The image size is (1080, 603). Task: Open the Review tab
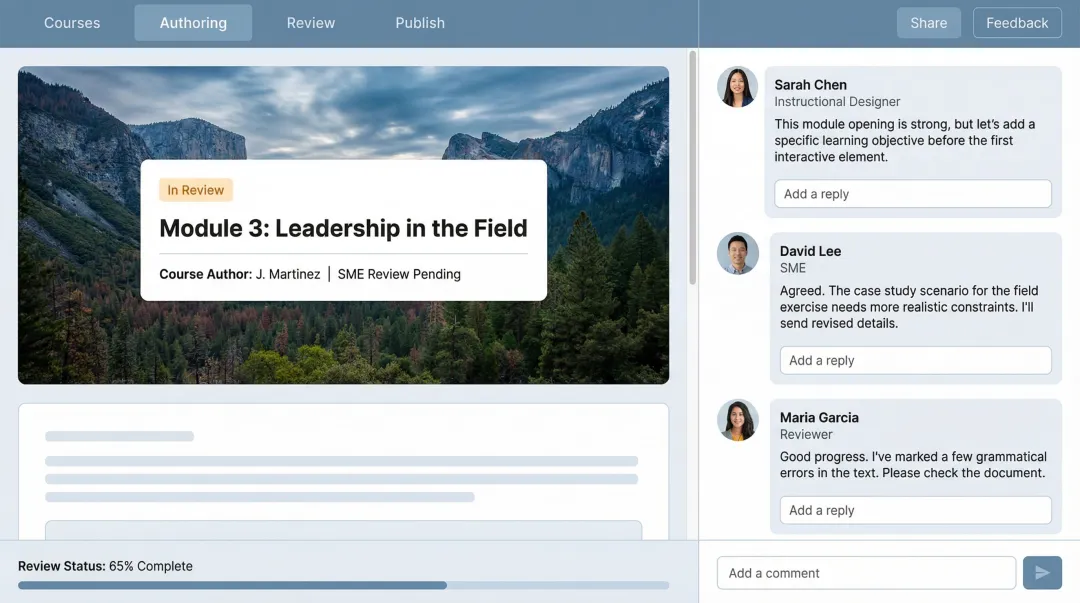tap(310, 22)
